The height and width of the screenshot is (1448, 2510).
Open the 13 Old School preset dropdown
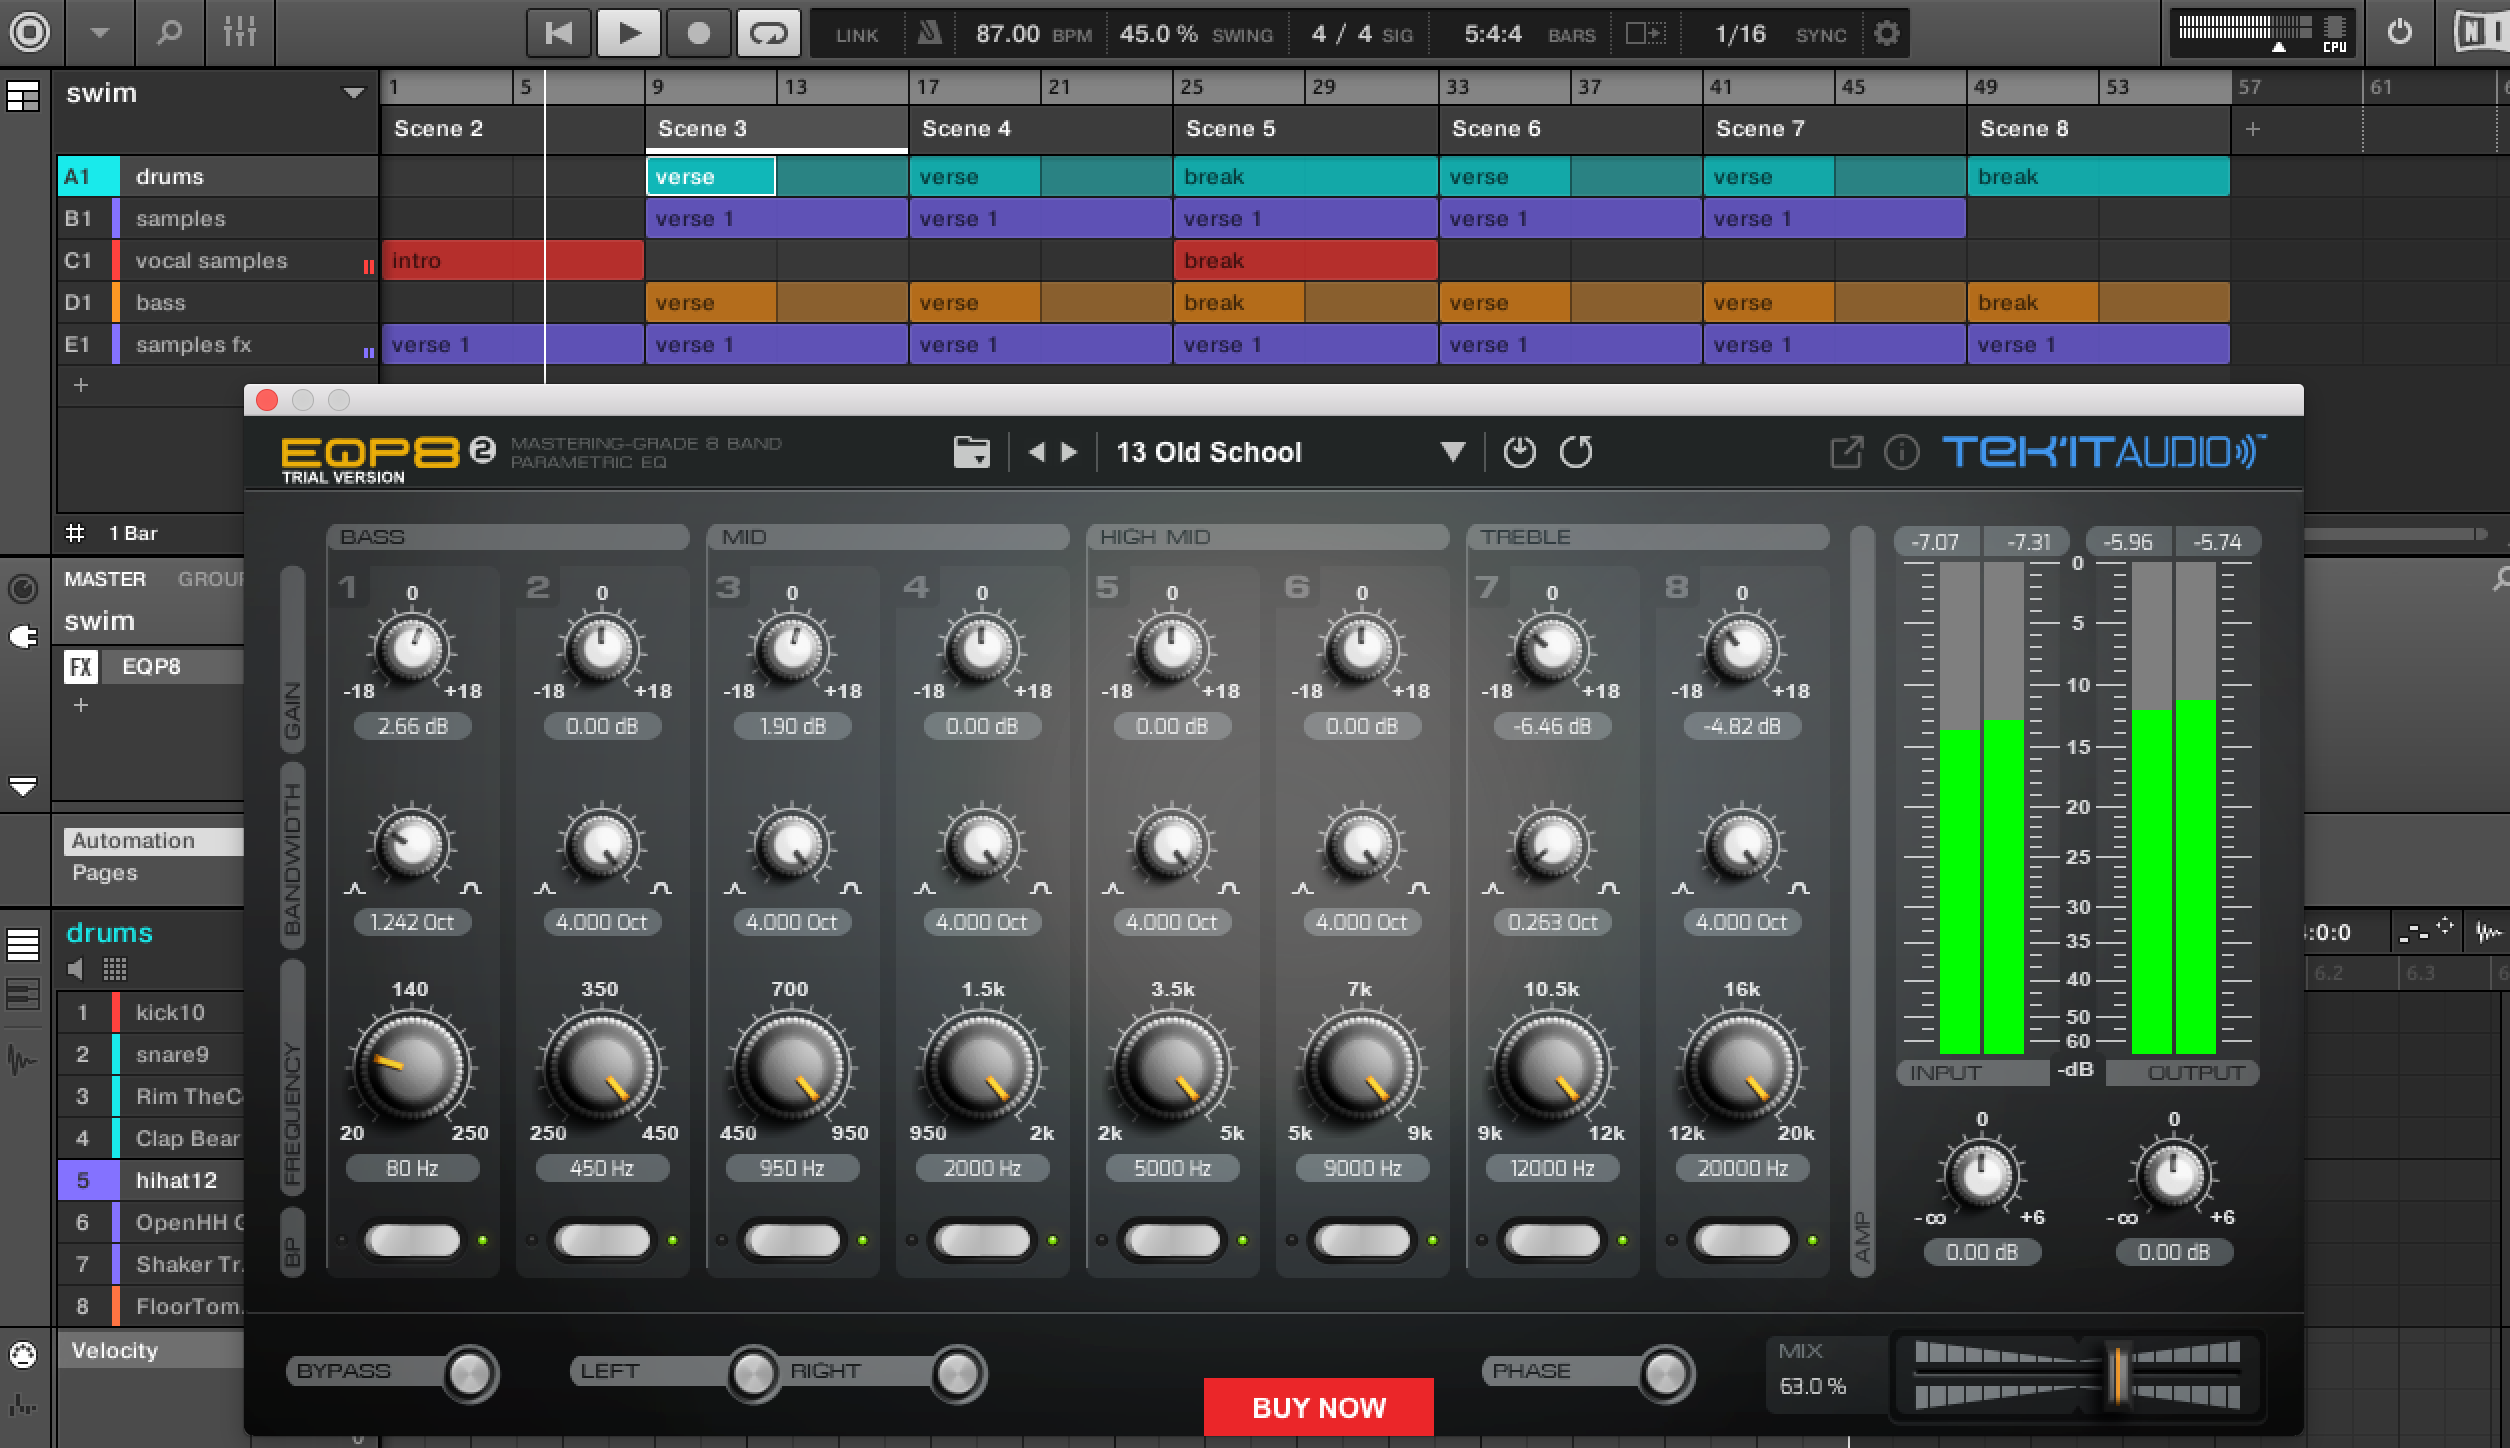(x=1452, y=452)
